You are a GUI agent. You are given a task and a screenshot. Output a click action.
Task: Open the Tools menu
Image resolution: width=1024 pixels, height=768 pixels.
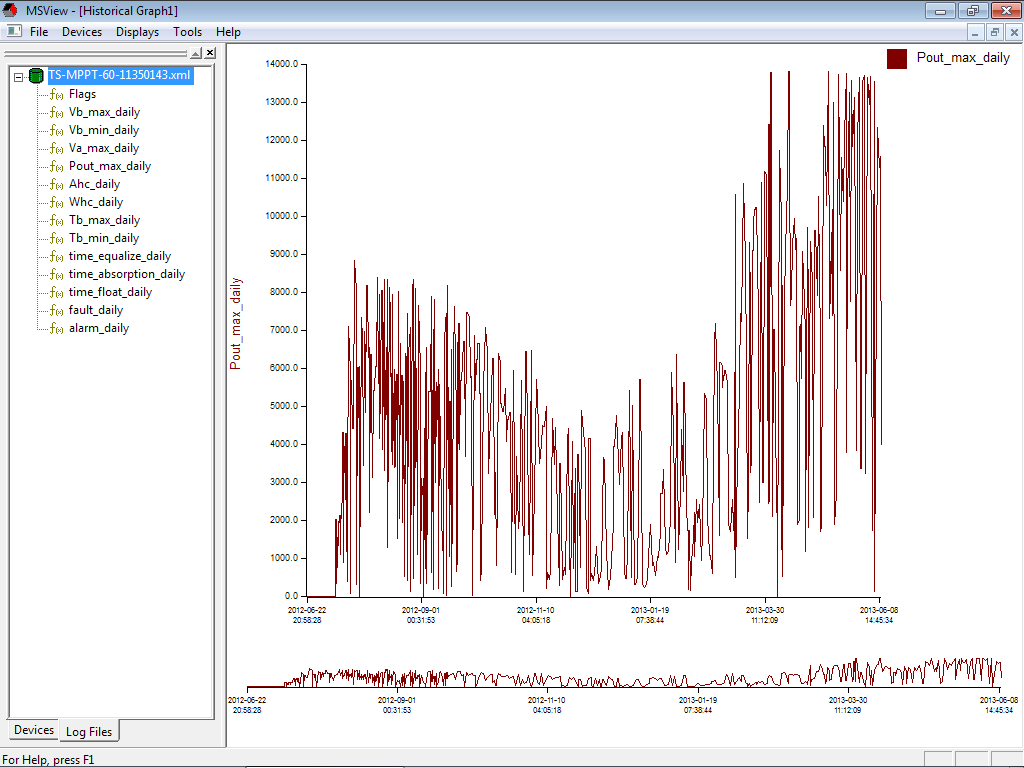point(187,32)
